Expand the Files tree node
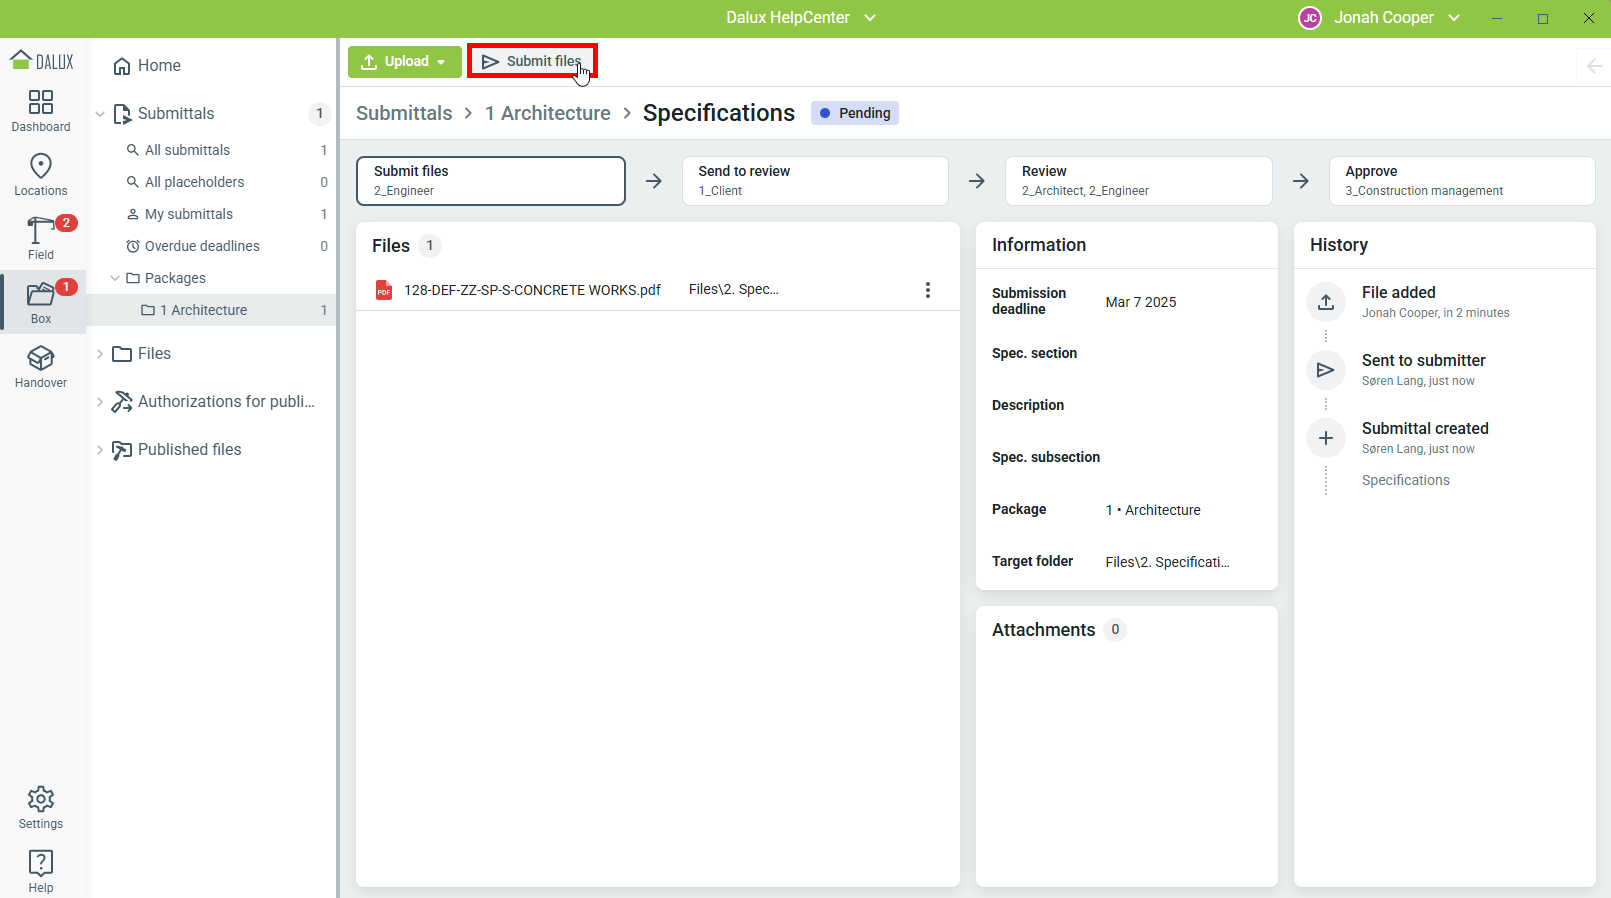 [100, 354]
